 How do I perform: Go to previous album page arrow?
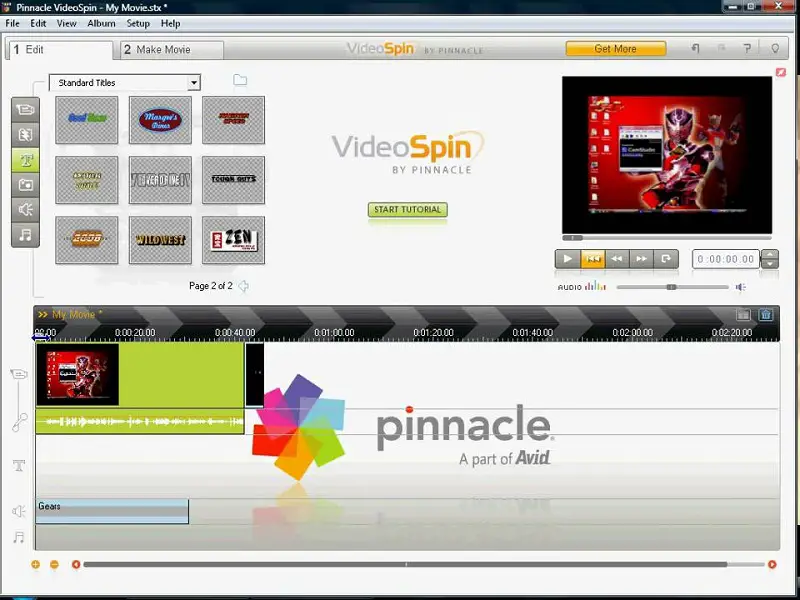pyautogui.click(x=244, y=286)
